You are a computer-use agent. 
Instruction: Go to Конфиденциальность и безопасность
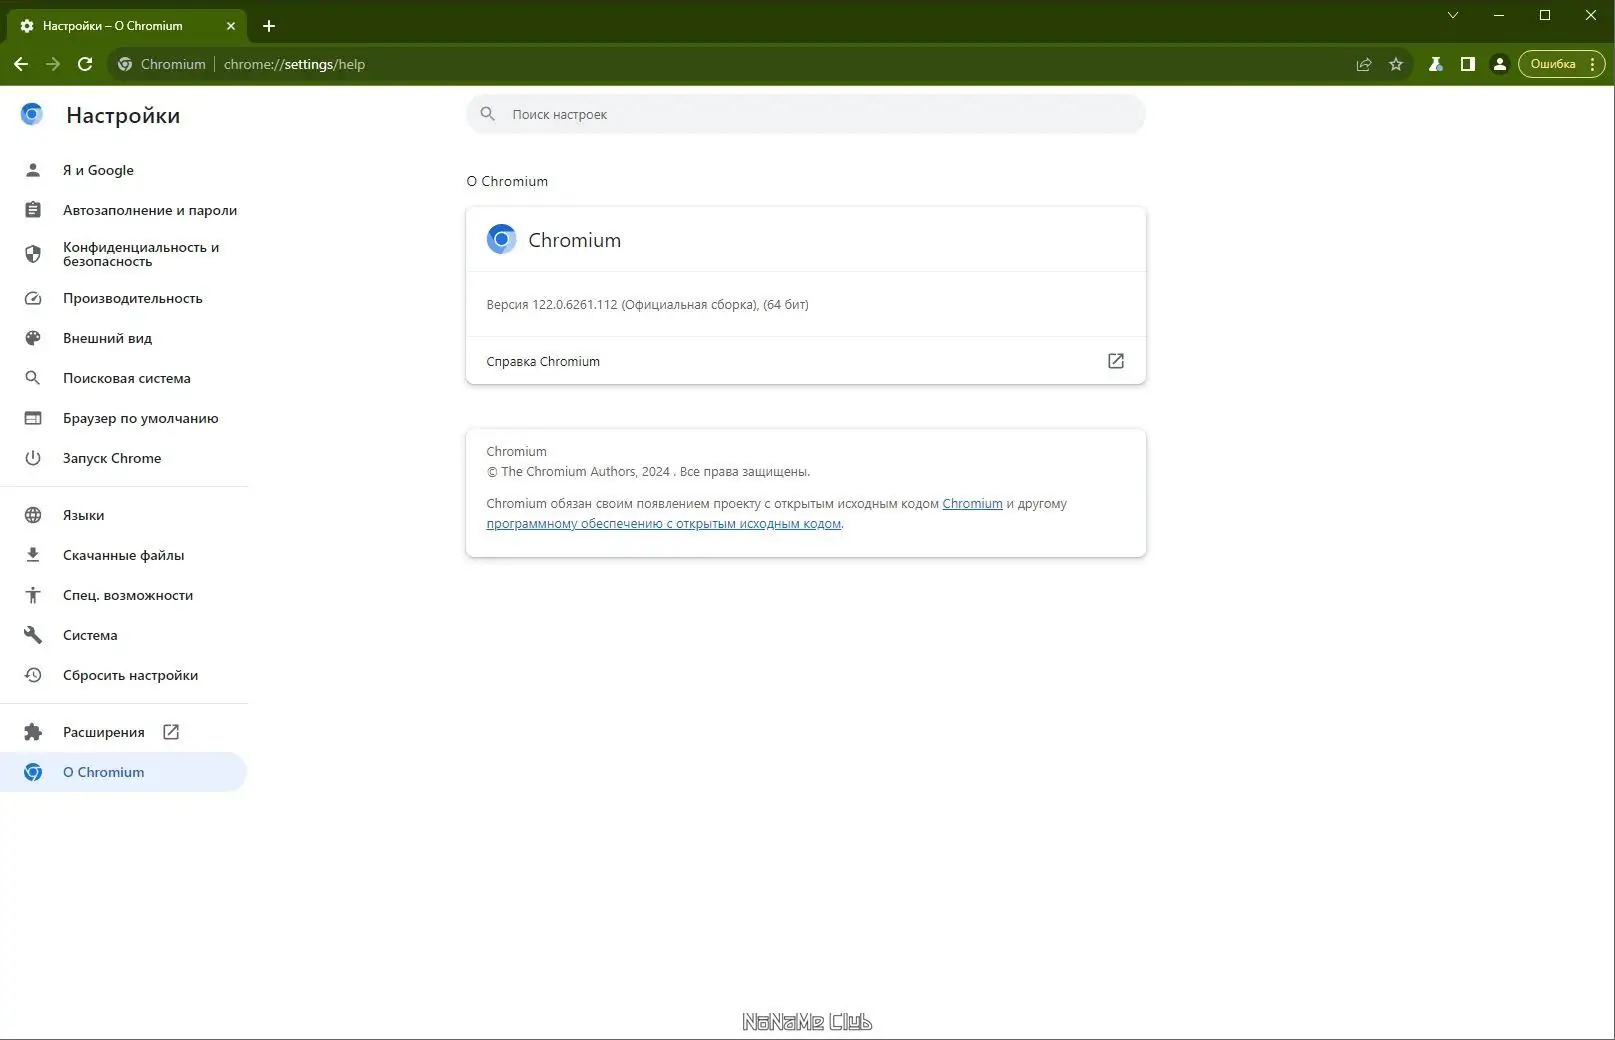124,254
